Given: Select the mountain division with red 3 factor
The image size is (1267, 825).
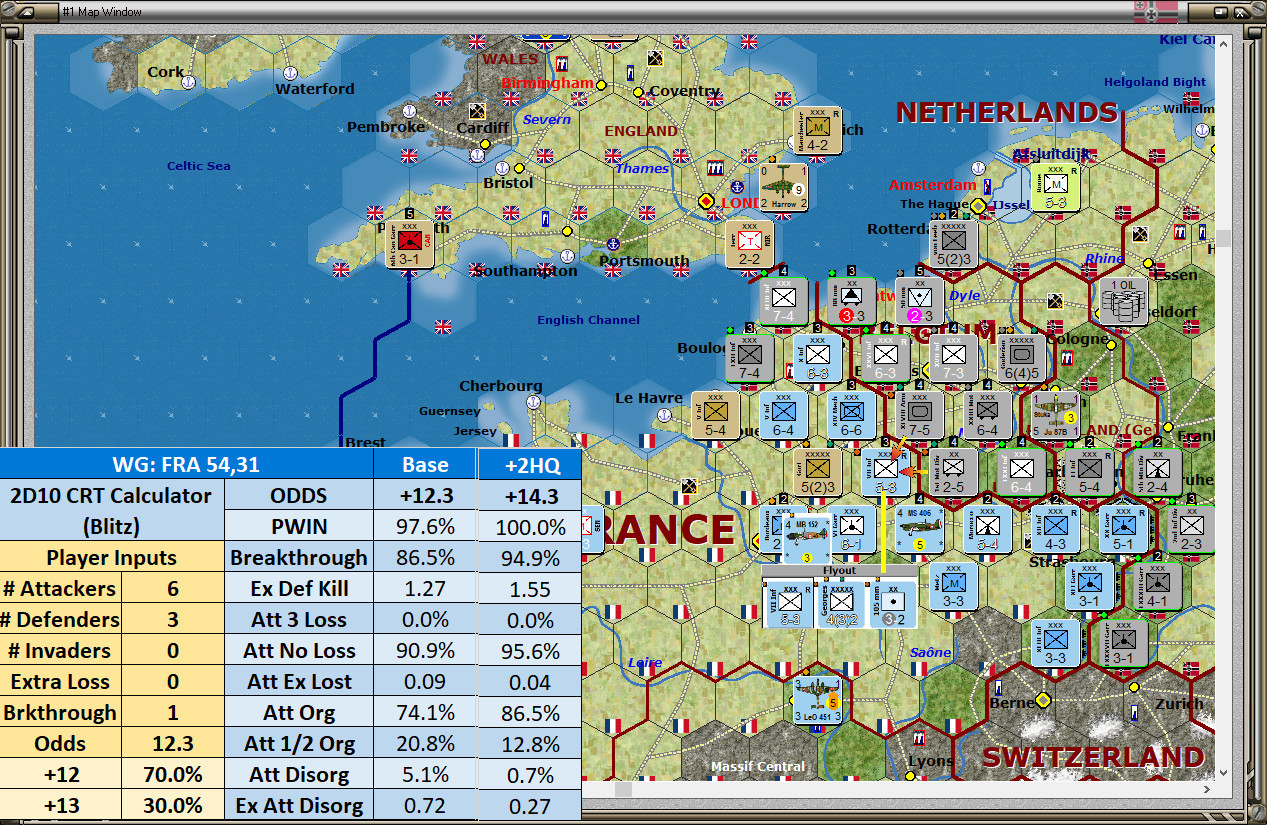Looking at the screenshot, I should click(x=851, y=301).
